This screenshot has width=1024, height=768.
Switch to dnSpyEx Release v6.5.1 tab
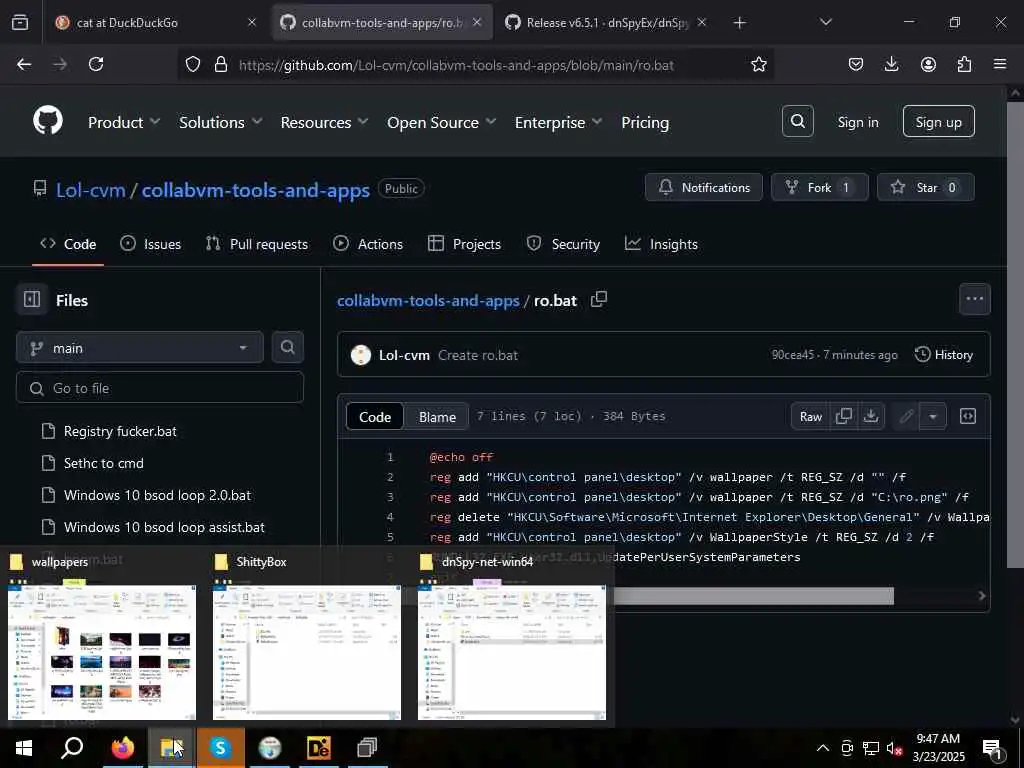point(607,22)
